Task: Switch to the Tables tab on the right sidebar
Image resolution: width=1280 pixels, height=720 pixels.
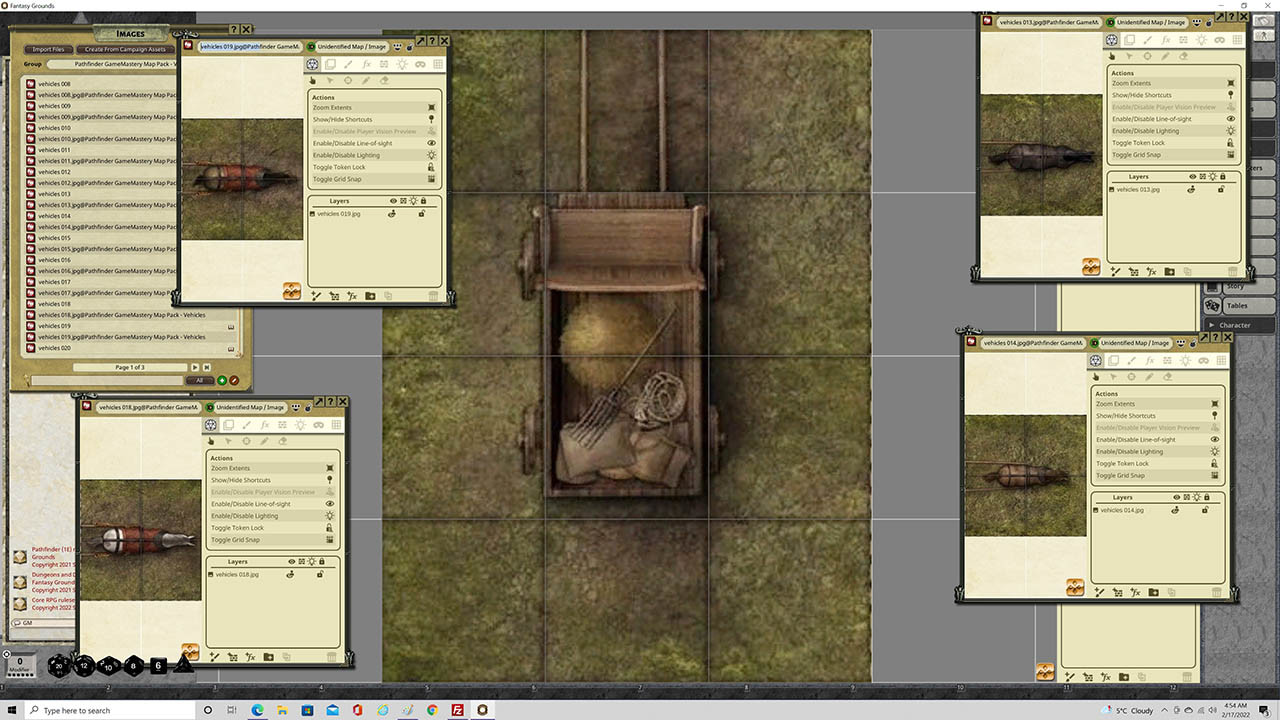Action: click(x=1237, y=305)
